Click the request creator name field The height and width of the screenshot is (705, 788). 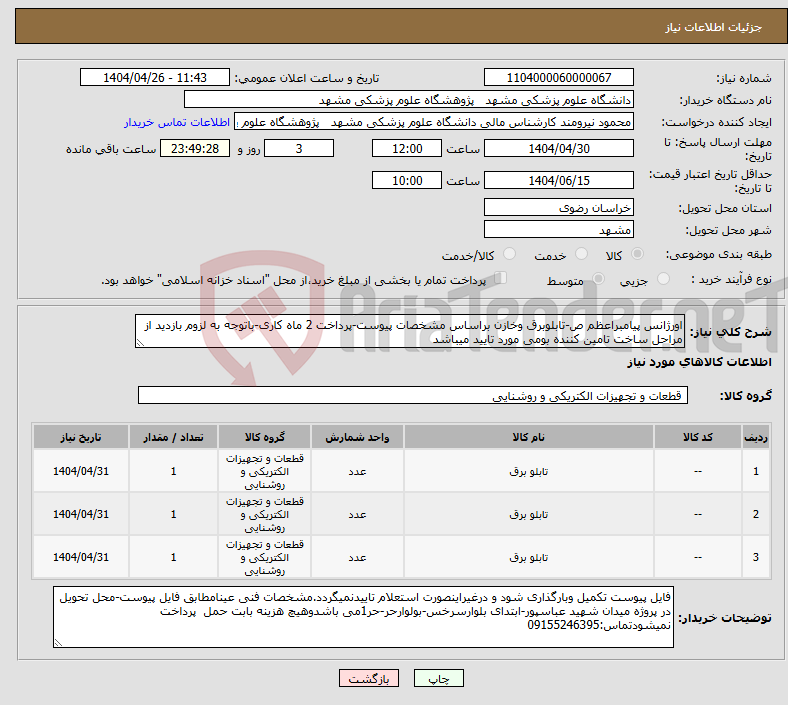pos(434,122)
